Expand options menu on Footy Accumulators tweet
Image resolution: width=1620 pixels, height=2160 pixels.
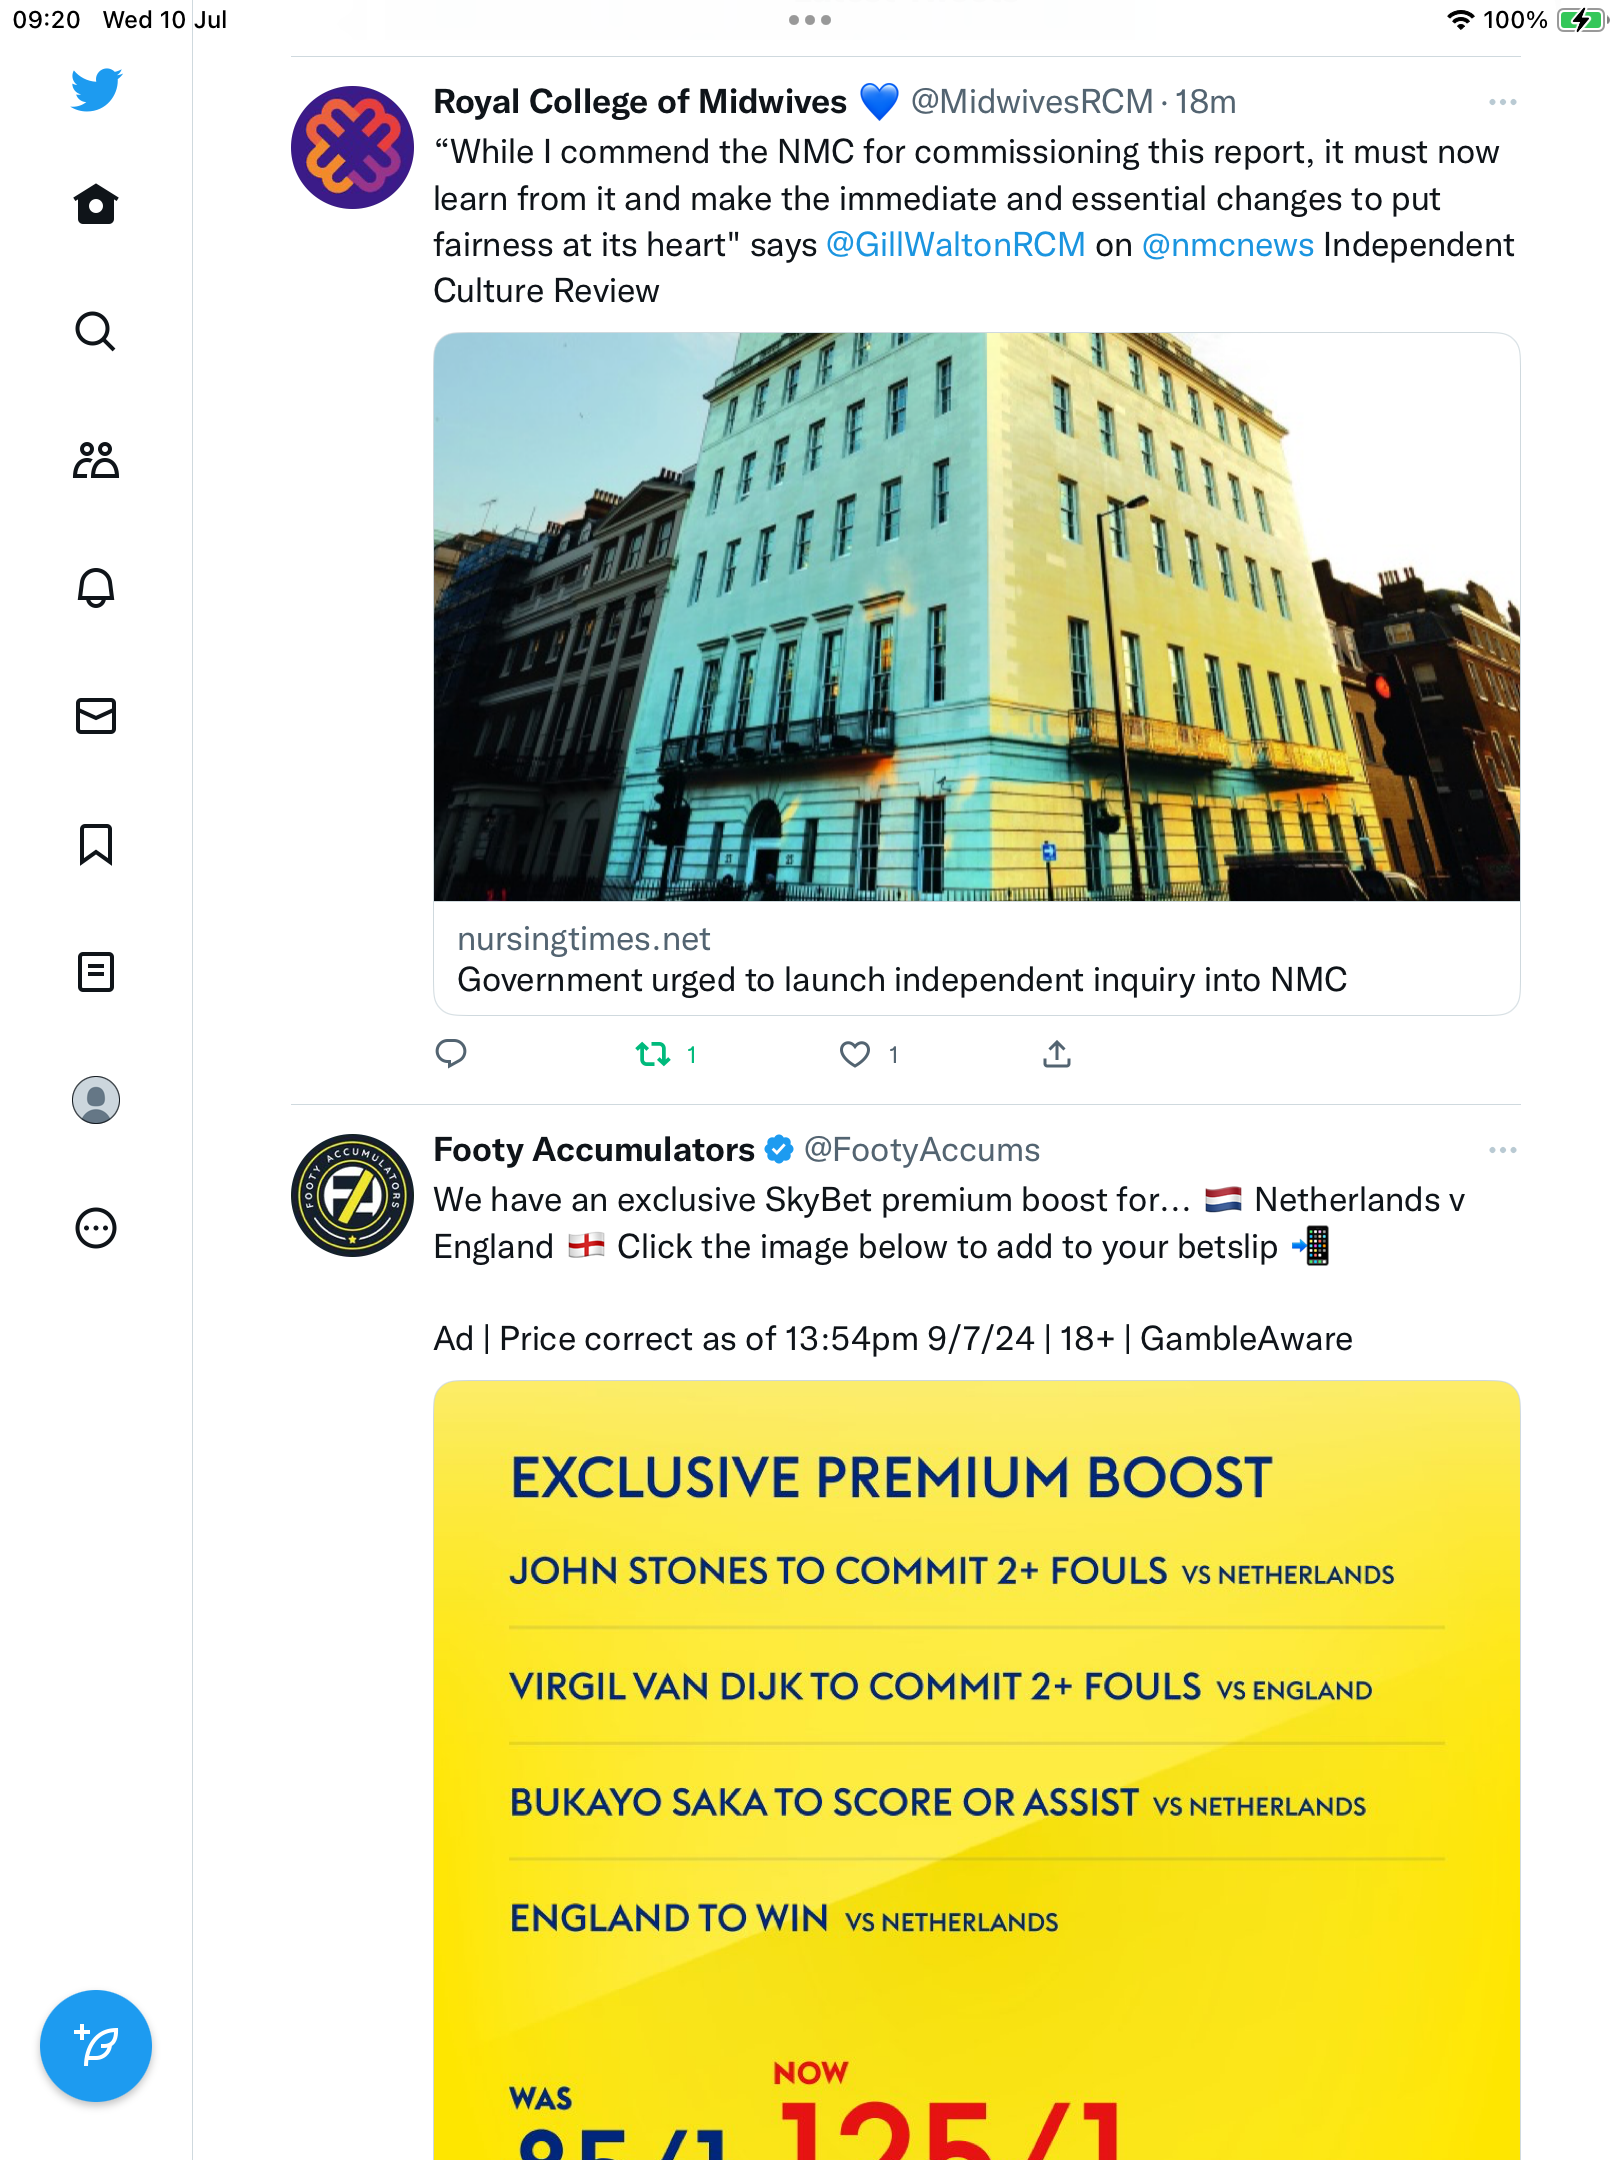(x=1502, y=1150)
